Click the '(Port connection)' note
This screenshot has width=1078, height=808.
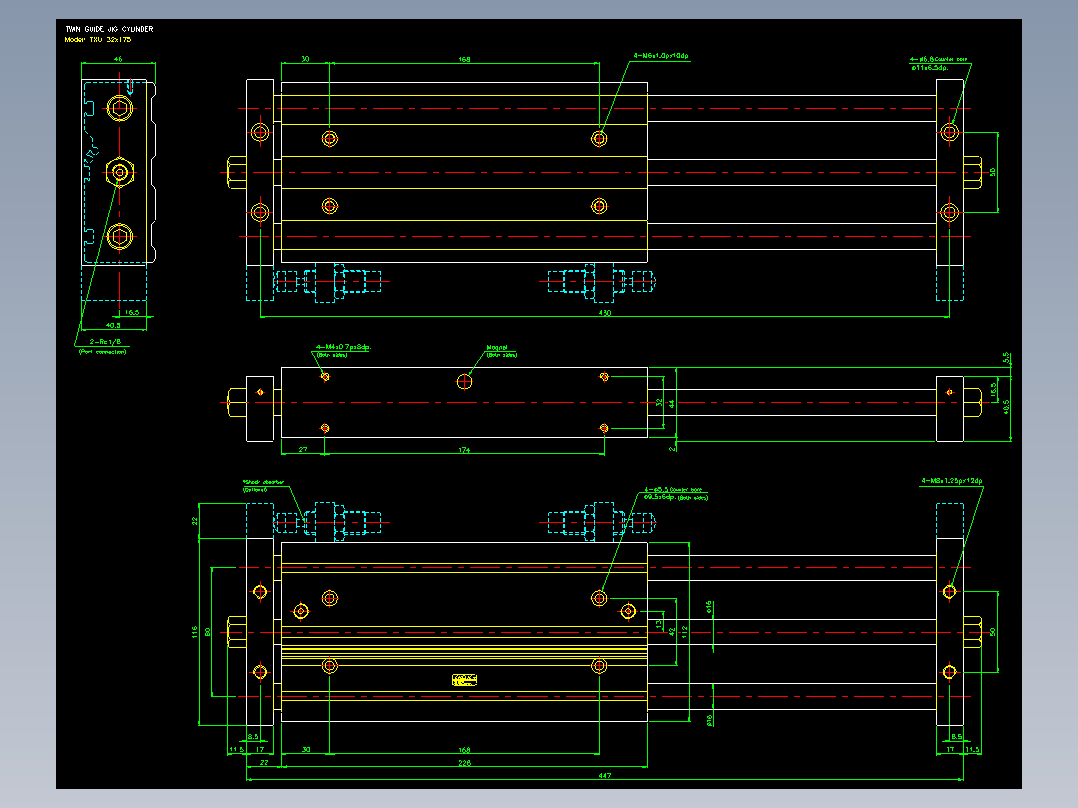pyautogui.click(x=102, y=352)
